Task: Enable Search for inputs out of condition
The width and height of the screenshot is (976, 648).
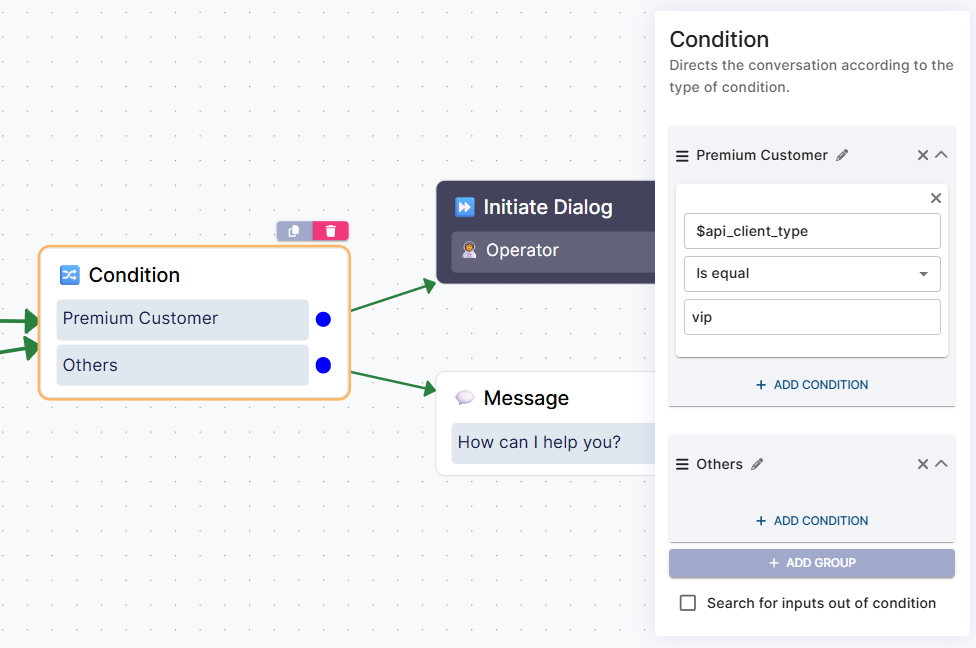Action: [x=688, y=603]
